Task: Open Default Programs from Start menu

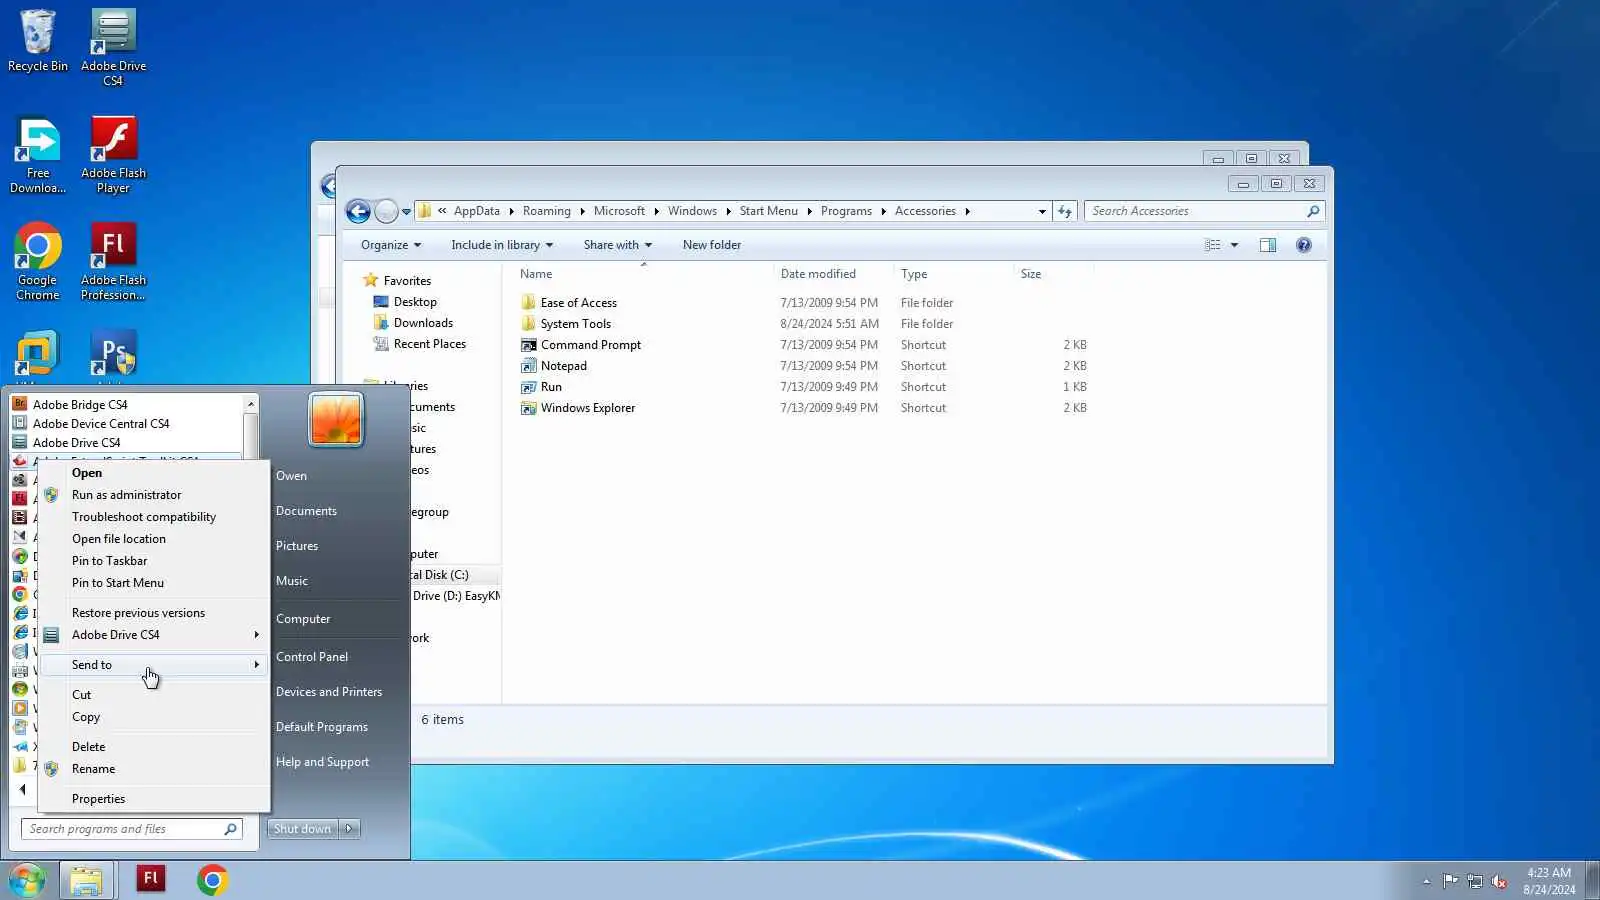Action: point(322,727)
